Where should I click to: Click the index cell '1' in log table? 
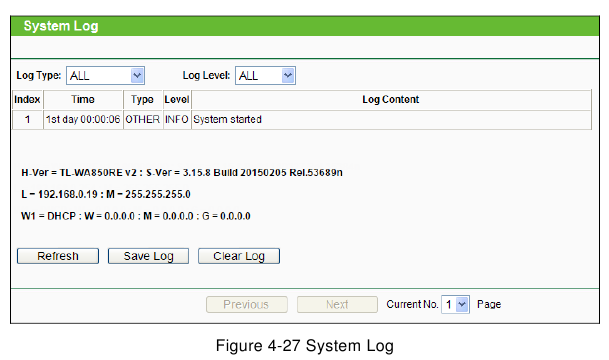28,120
